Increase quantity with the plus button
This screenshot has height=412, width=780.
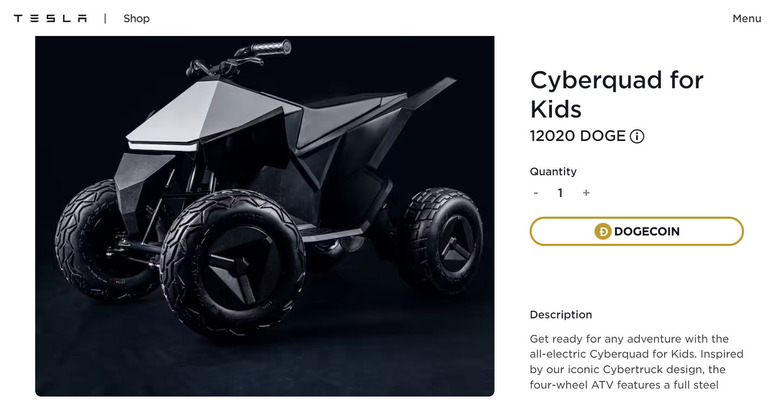586,193
